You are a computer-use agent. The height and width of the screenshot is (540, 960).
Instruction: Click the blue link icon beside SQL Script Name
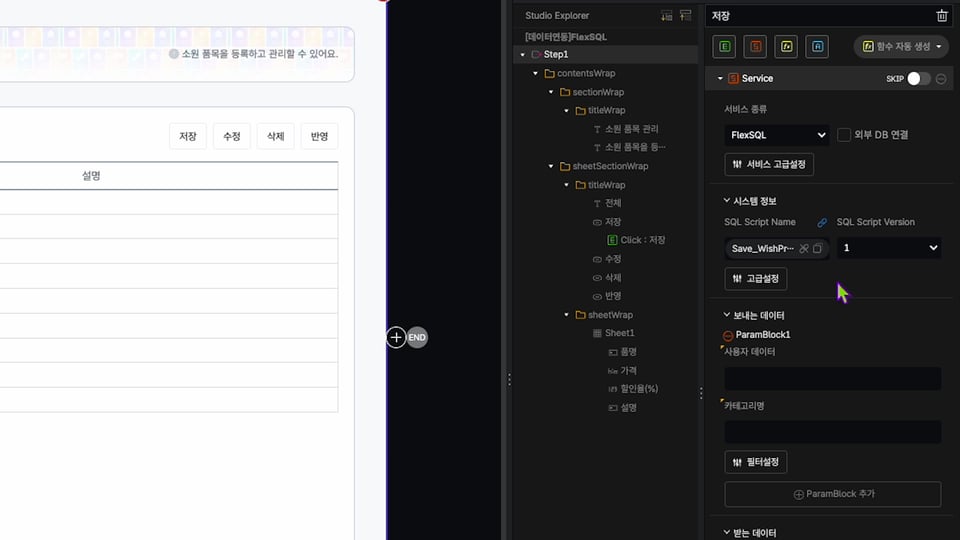[x=822, y=223]
